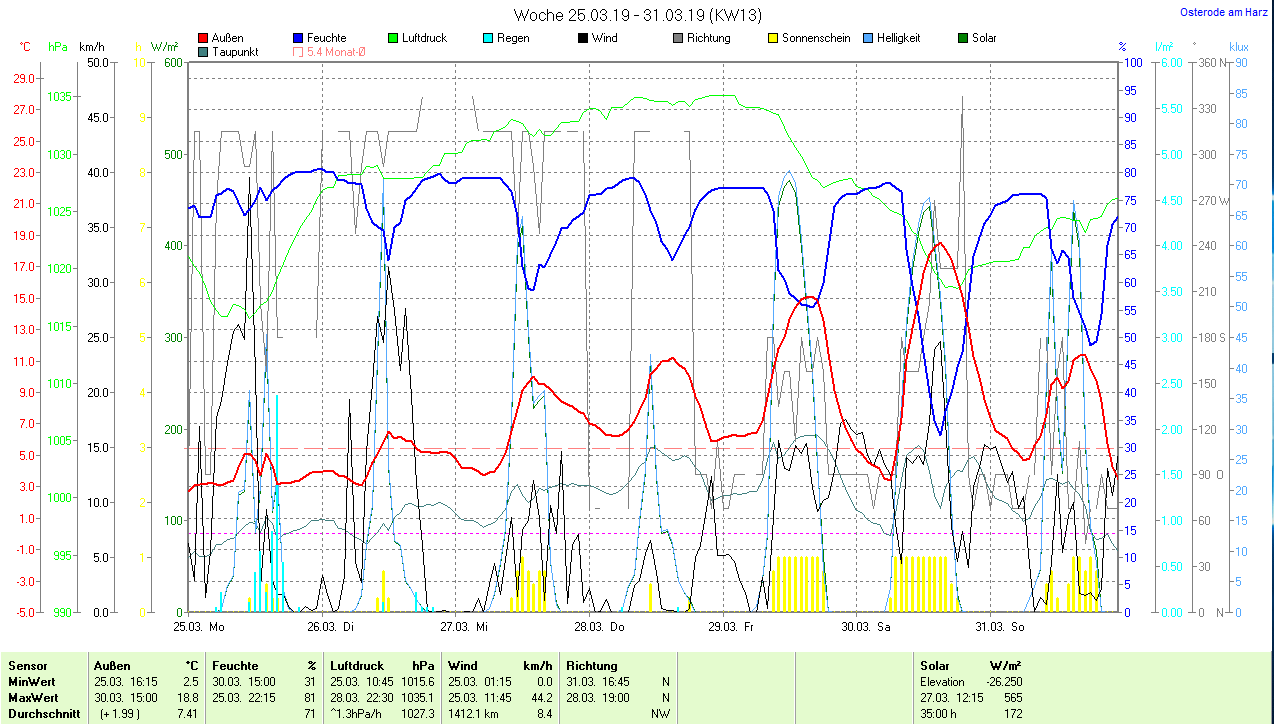Click the red Außen legend swatch
The image size is (1274, 724).
coord(203,38)
